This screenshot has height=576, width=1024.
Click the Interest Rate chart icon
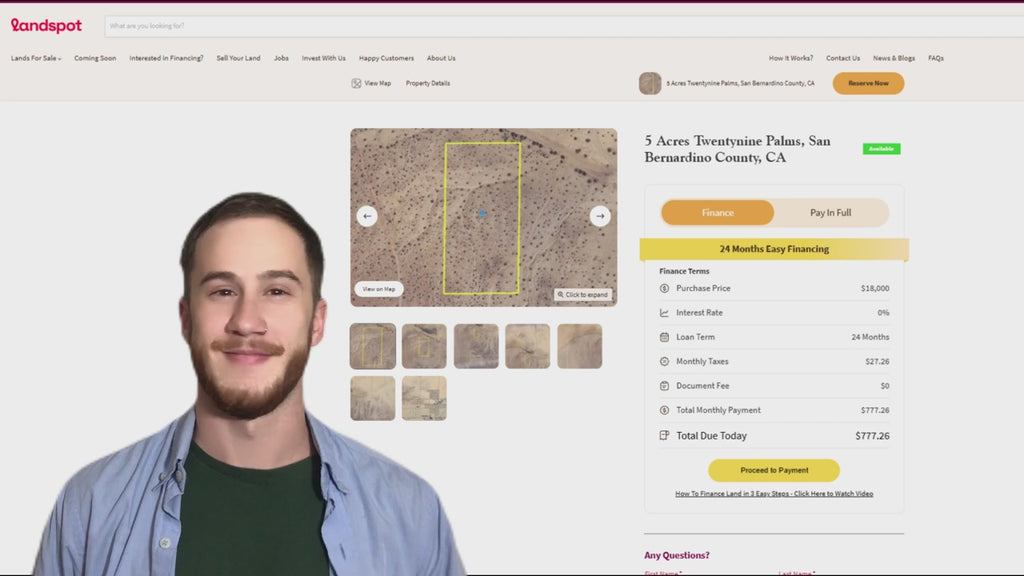pyautogui.click(x=664, y=313)
